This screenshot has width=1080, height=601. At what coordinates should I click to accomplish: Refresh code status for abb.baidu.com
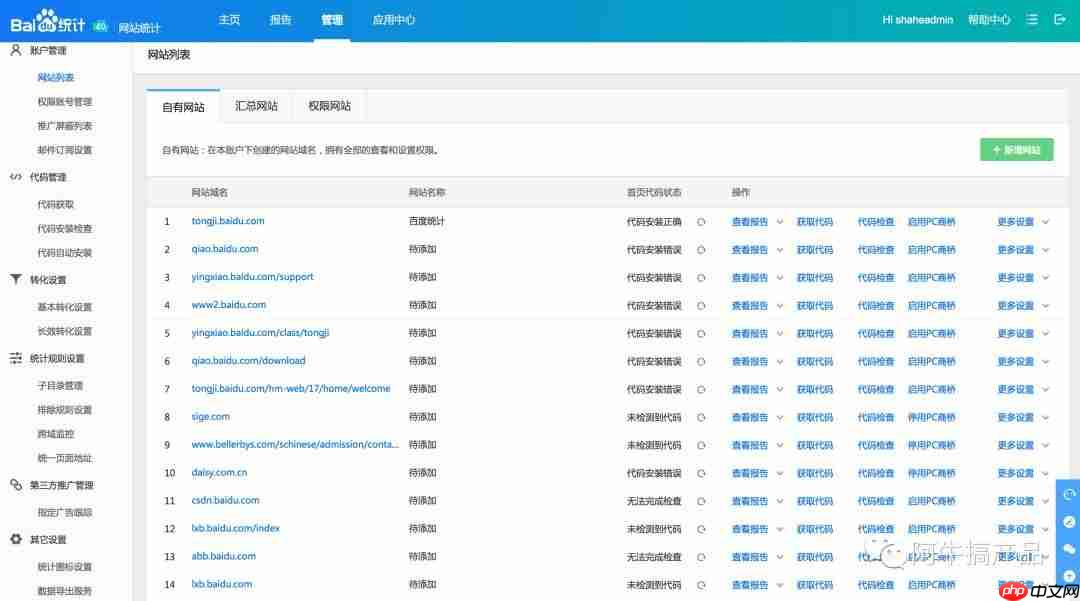[x=701, y=557]
